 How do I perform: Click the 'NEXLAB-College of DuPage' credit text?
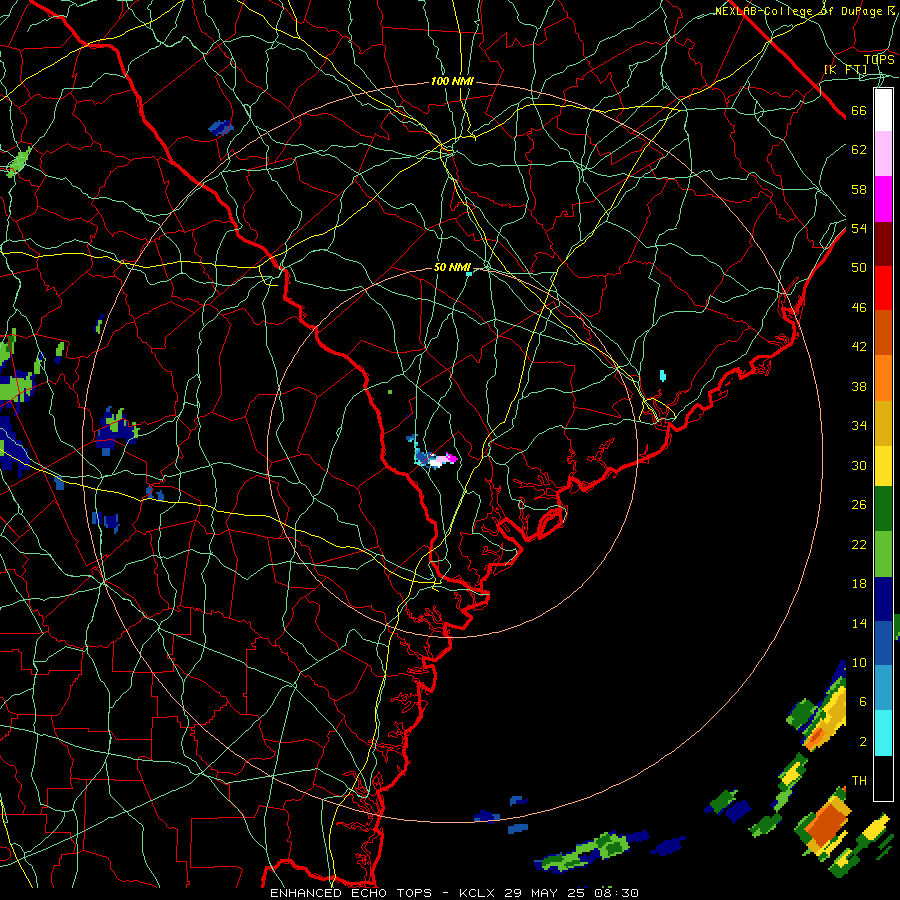tap(800, 11)
